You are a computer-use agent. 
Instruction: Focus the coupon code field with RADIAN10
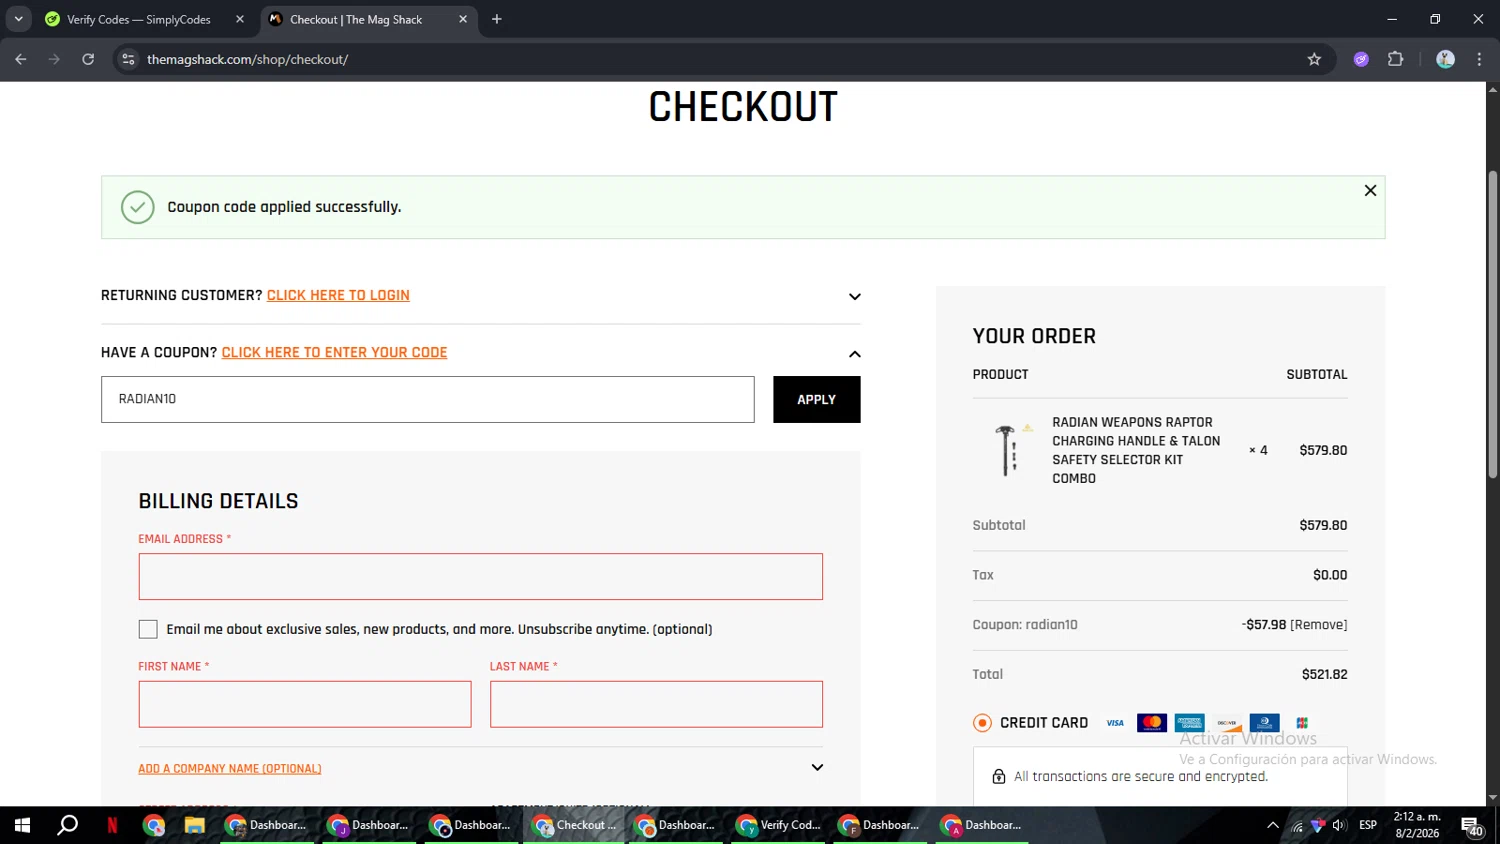point(428,399)
